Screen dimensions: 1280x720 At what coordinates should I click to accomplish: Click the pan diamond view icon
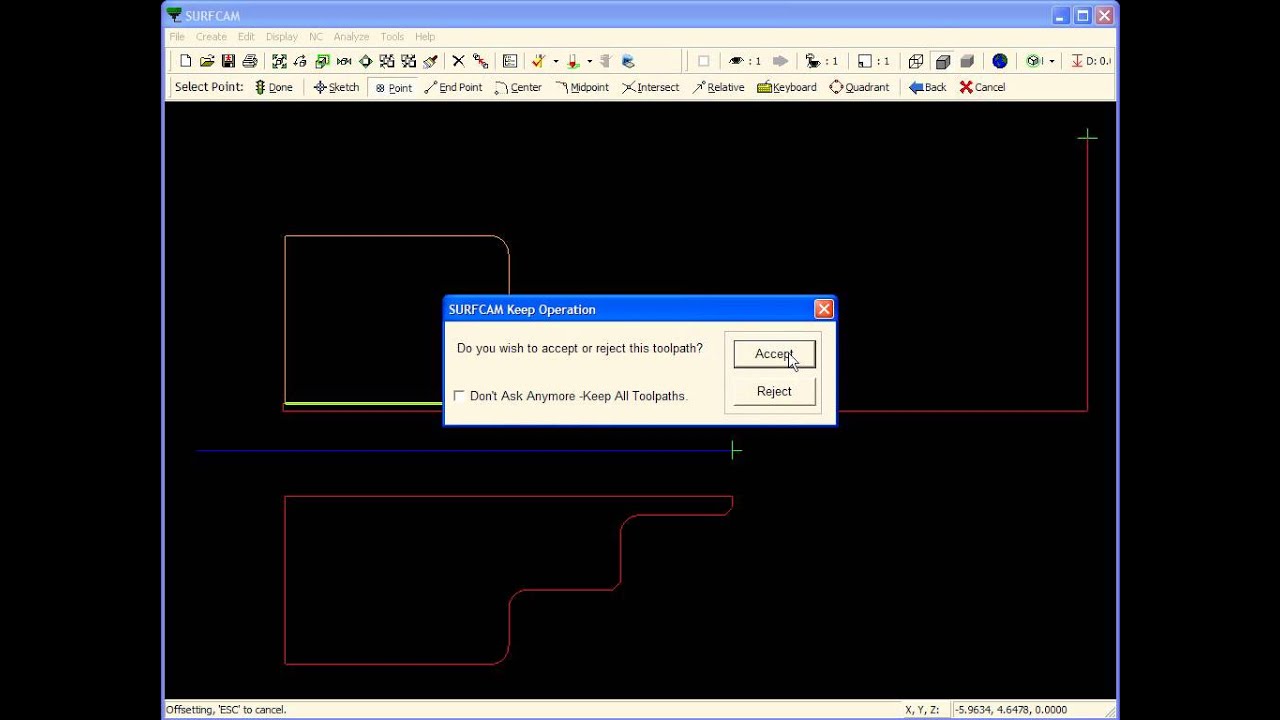[365, 61]
